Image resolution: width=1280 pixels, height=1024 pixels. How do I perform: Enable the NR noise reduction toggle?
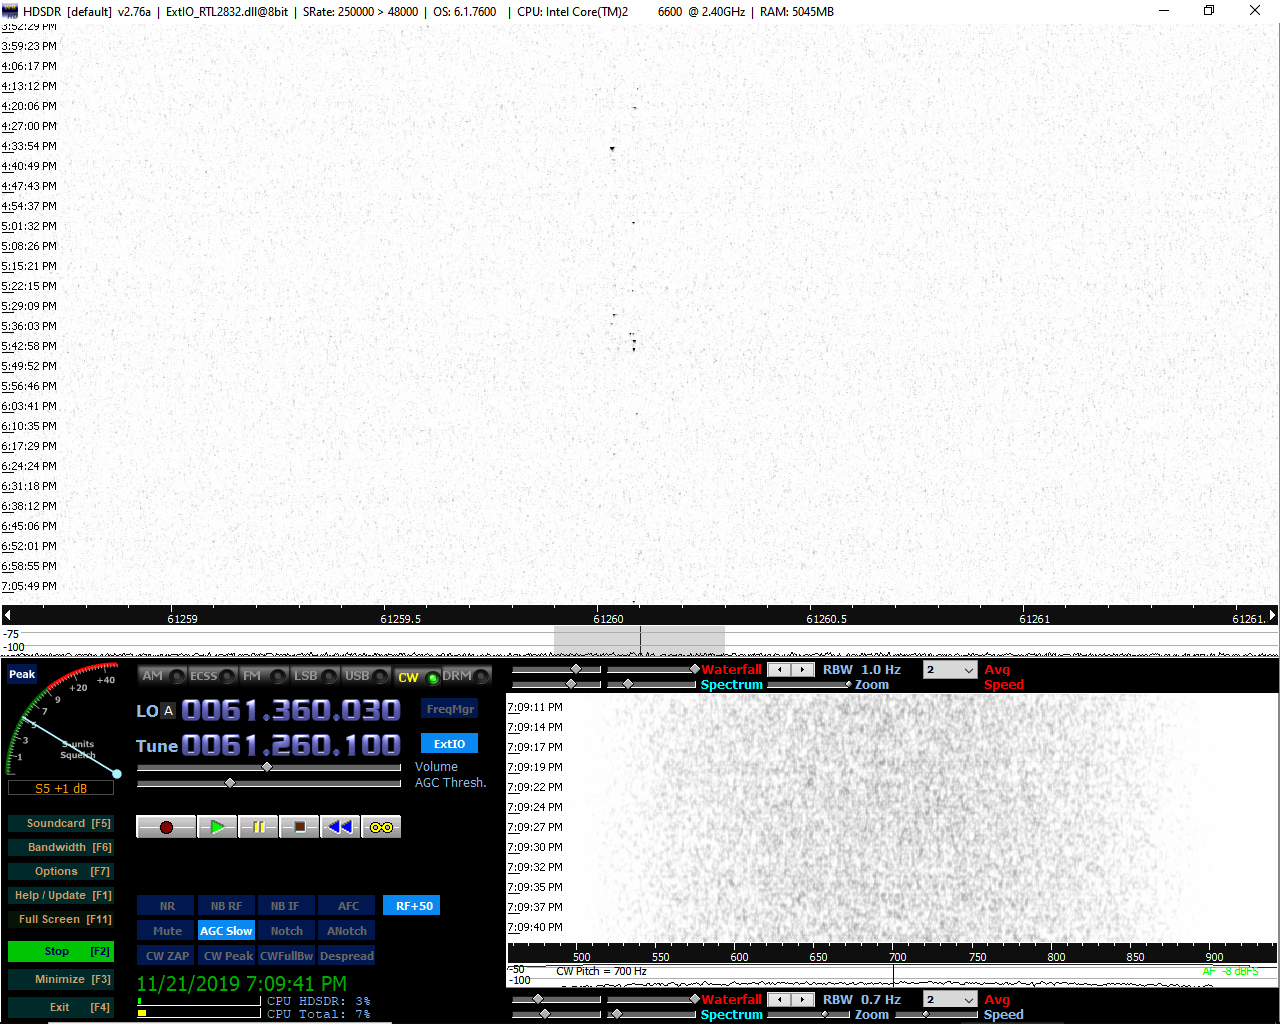[x=167, y=906]
